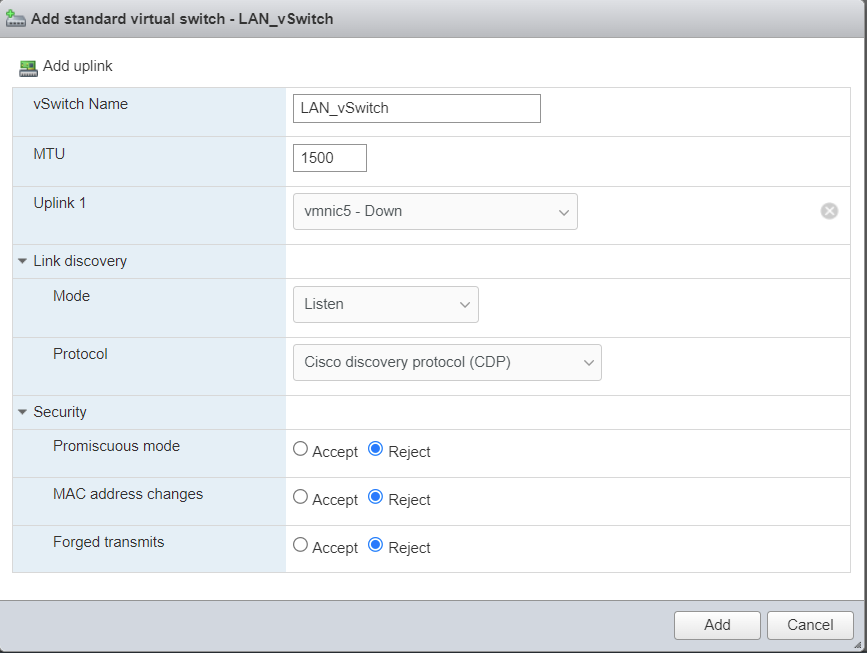Open the Link discovery Mode dropdown
The height and width of the screenshot is (653, 867).
[385, 304]
